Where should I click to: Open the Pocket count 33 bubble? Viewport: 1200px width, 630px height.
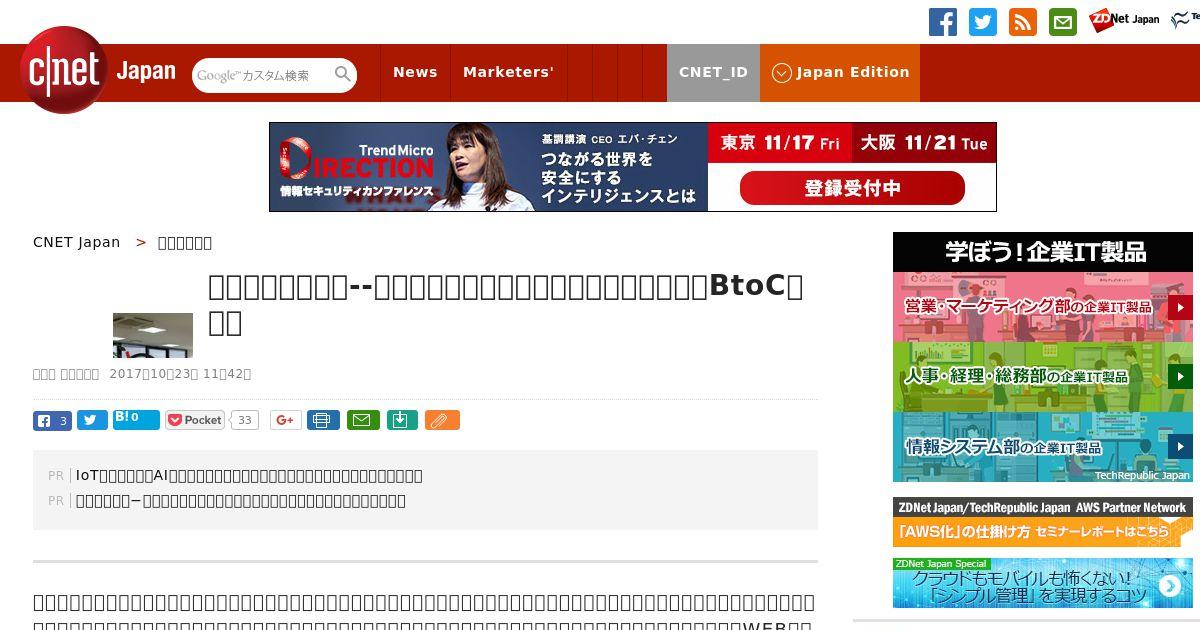point(244,420)
